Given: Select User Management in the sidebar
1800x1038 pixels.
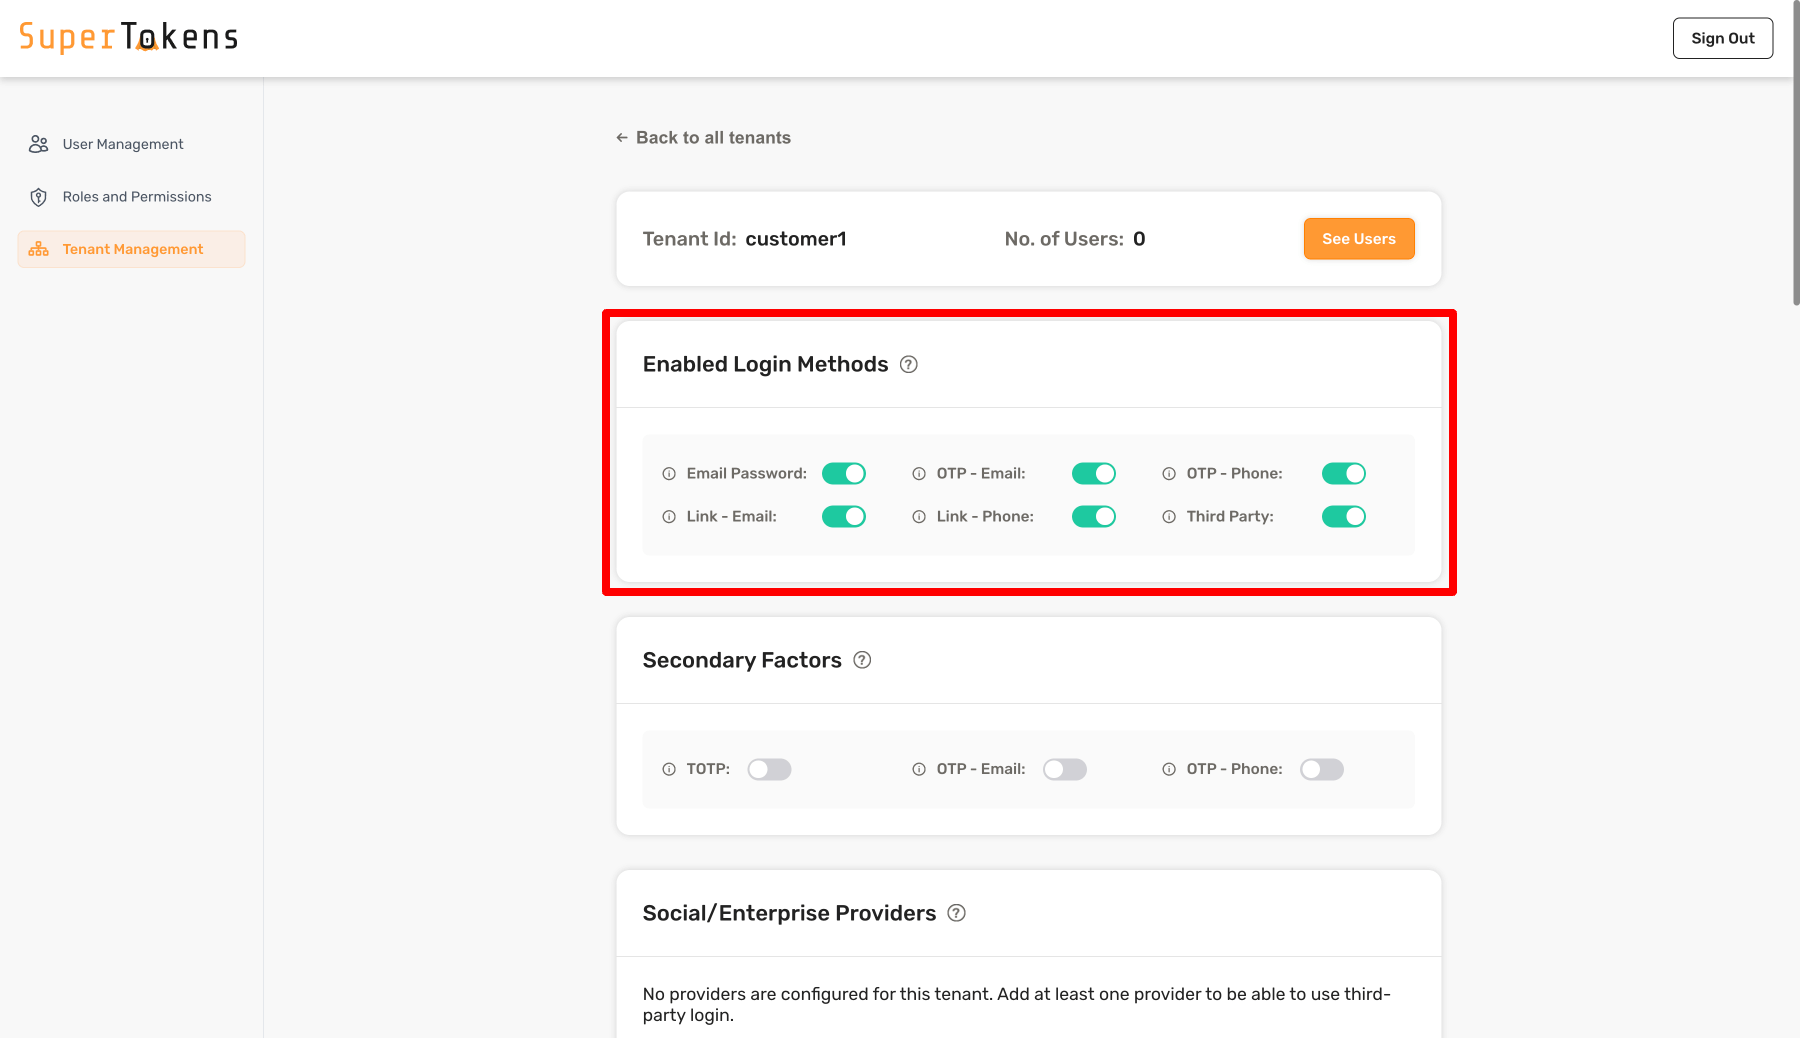Looking at the screenshot, I should pos(122,143).
